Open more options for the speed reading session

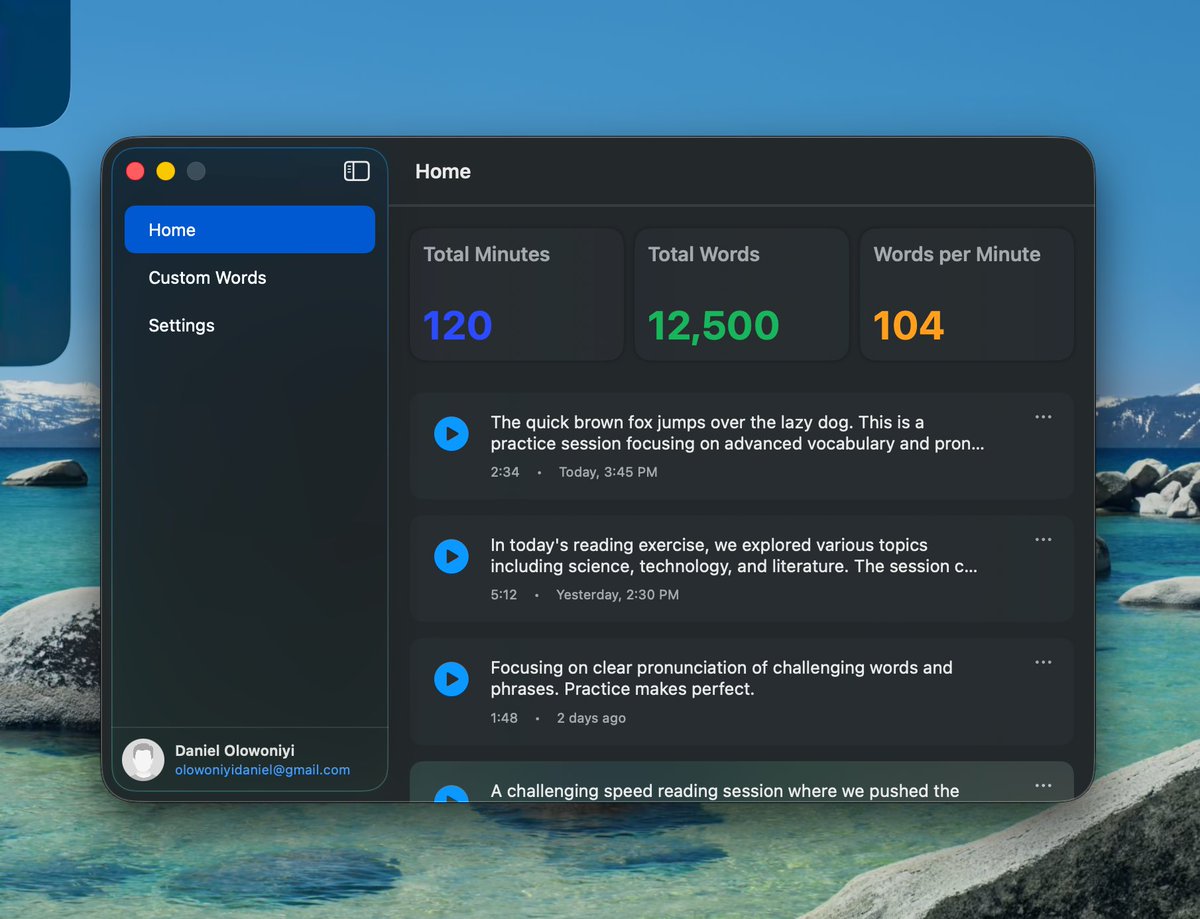[x=1043, y=785]
